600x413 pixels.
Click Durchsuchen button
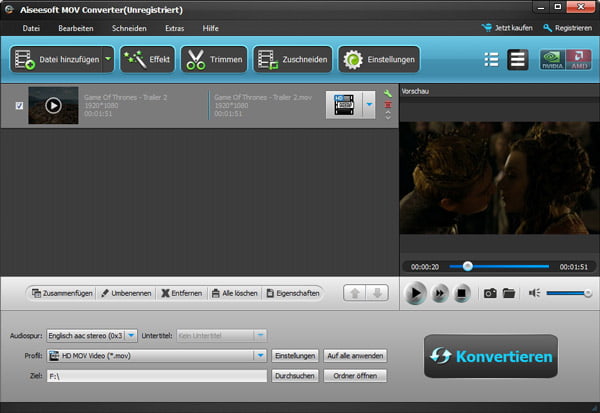point(295,376)
